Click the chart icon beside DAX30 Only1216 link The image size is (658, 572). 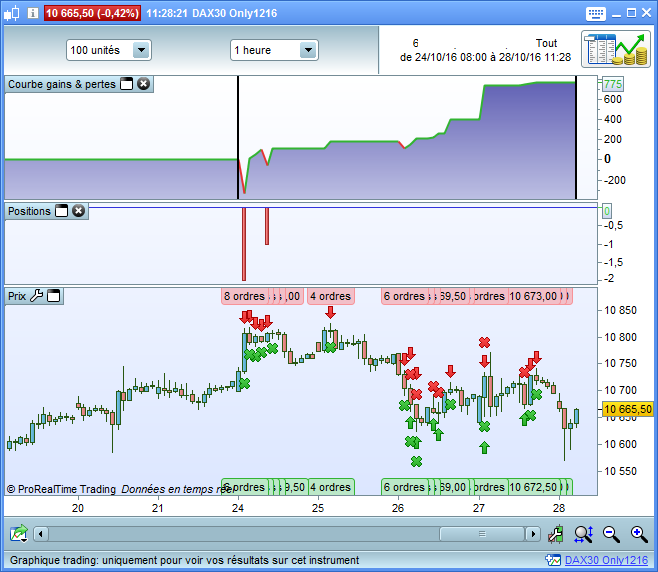(x=553, y=560)
